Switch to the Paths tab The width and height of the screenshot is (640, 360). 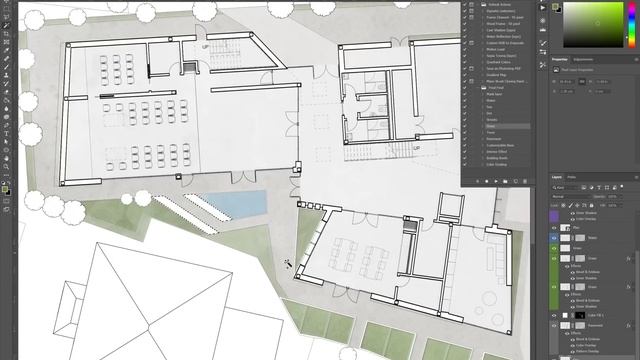[571, 177]
